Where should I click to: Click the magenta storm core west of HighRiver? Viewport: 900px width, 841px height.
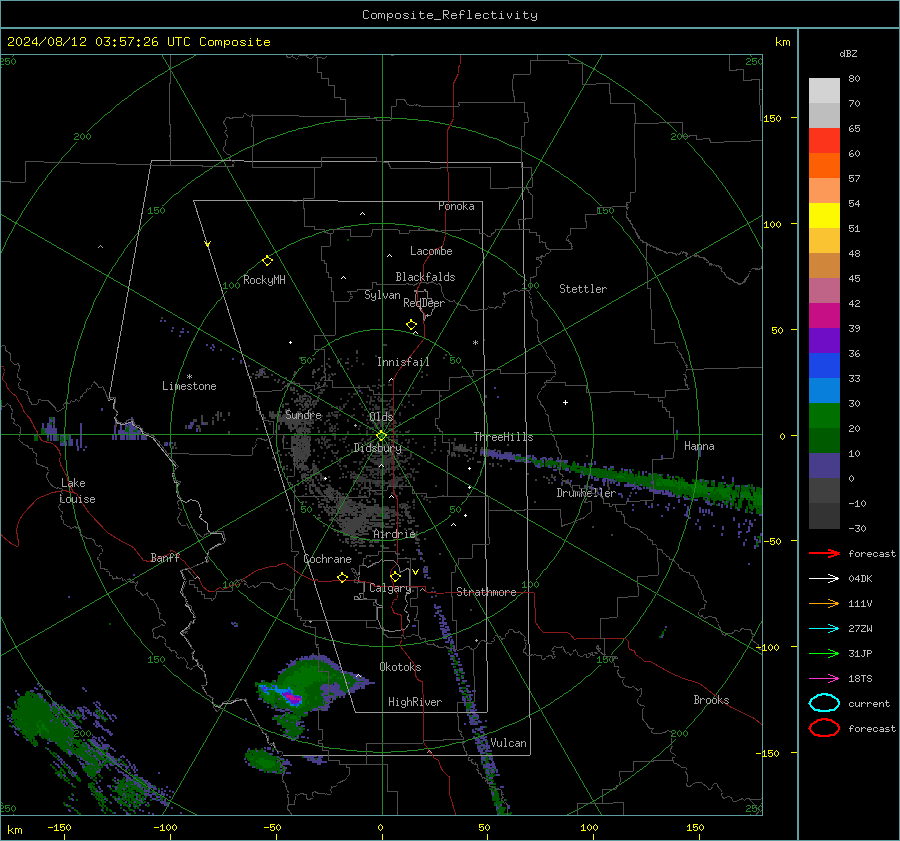293,698
